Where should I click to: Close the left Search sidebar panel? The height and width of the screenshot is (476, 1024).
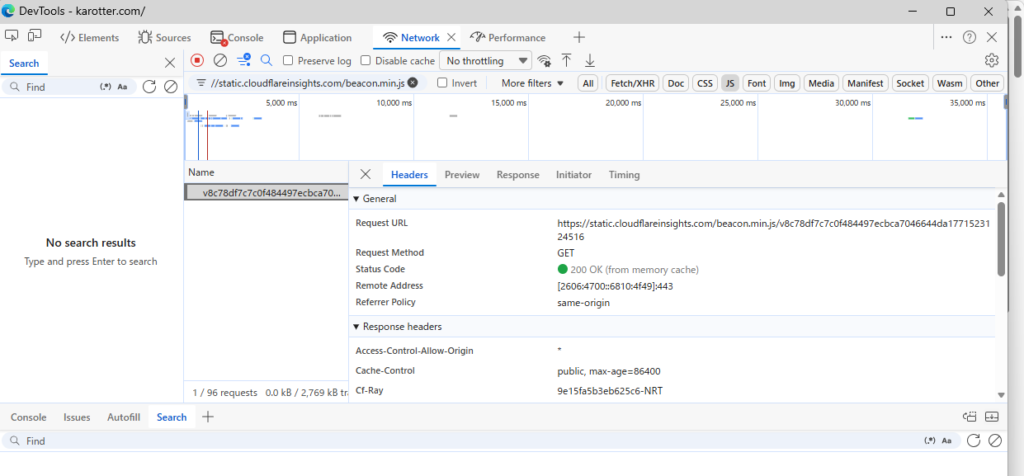point(170,63)
